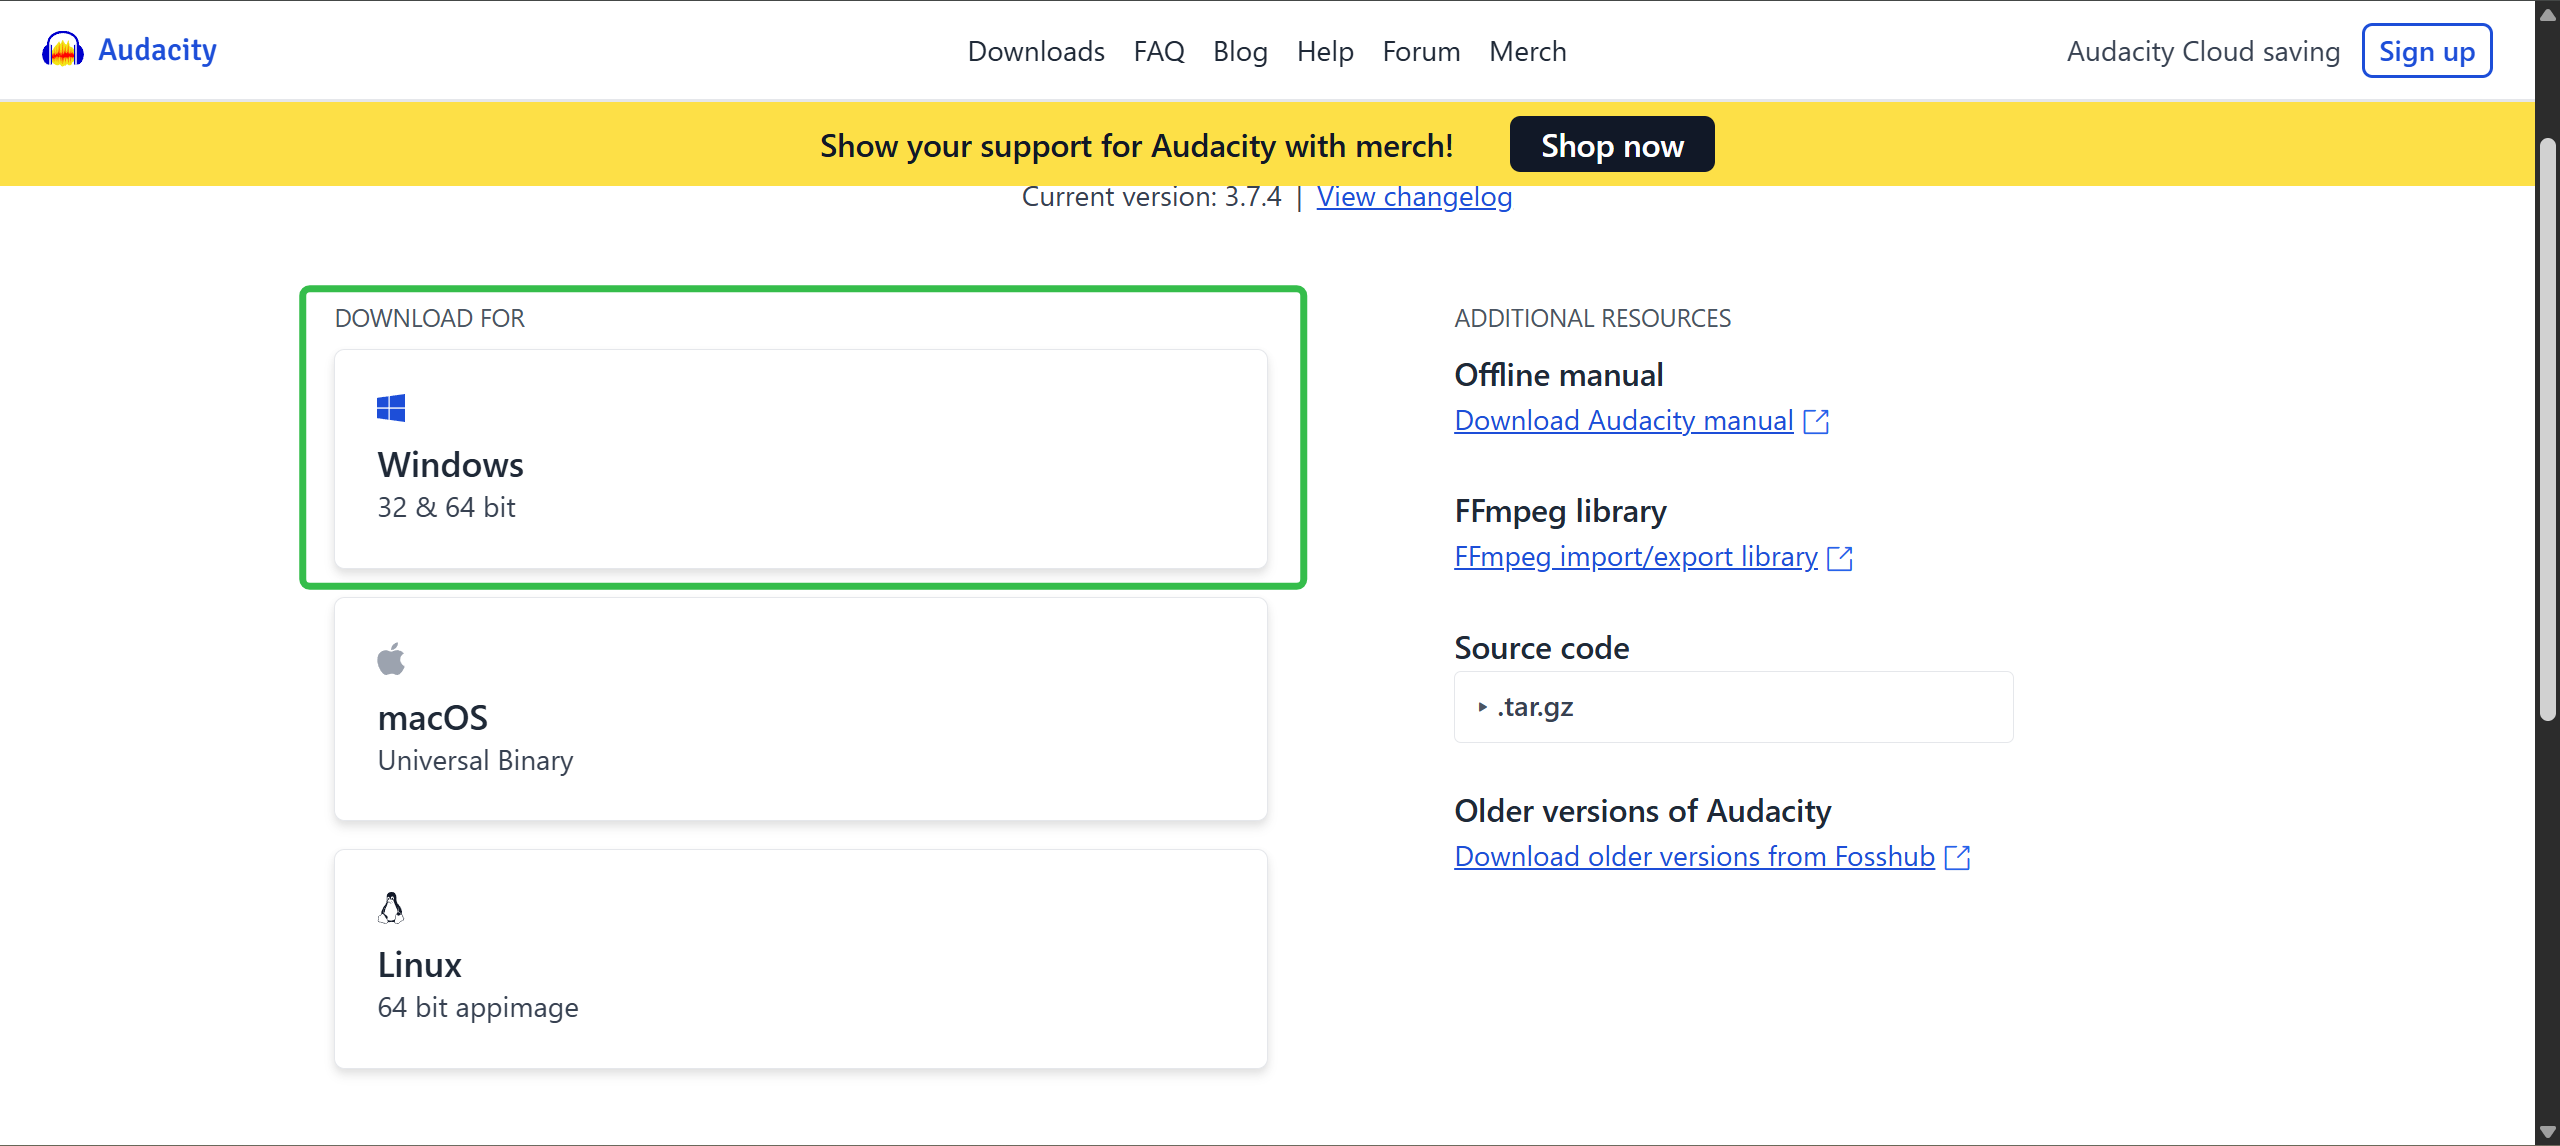Select the Linux 64 bit appimage download card
The width and height of the screenshot is (2560, 1146).
801,959
